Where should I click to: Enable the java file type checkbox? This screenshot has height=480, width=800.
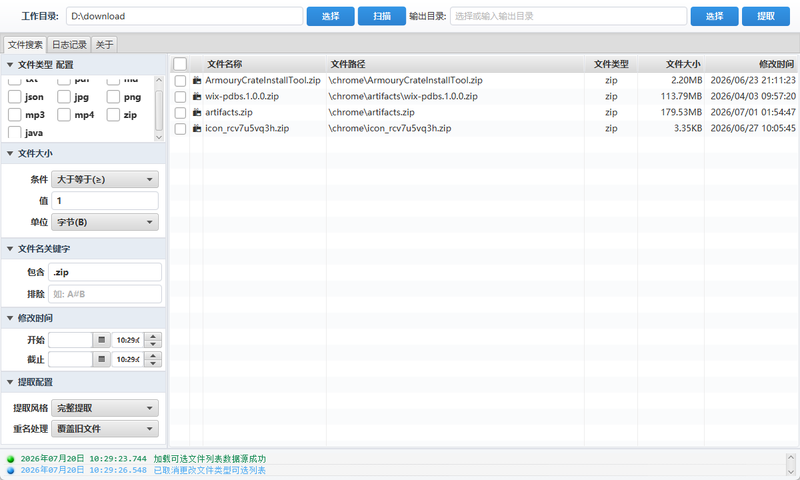[x=15, y=133]
